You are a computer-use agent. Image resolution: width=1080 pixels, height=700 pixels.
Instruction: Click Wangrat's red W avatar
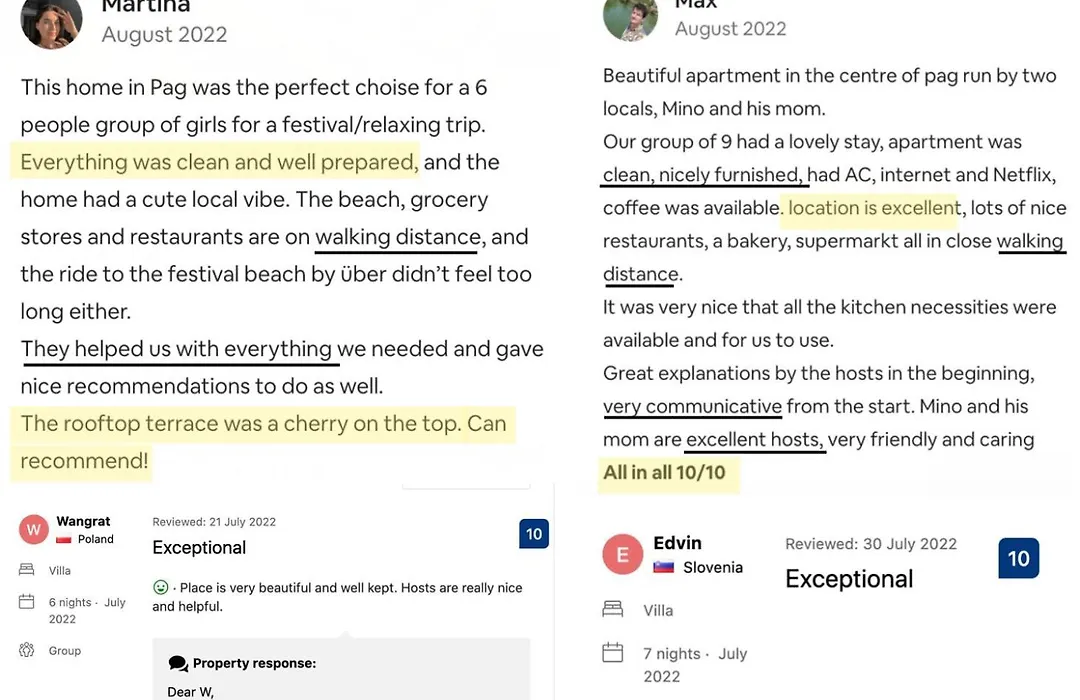(33, 530)
